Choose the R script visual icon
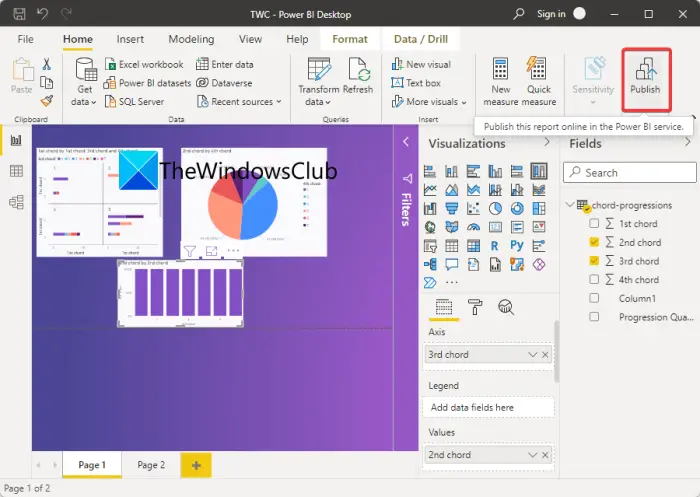The width and height of the screenshot is (700, 497). coord(494,246)
